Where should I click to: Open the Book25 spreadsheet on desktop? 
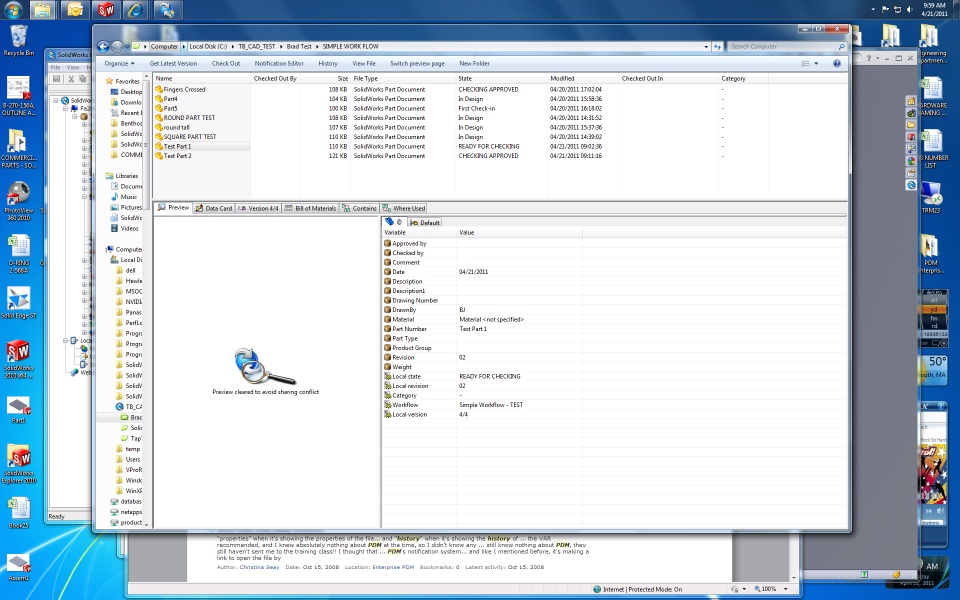click(18, 513)
